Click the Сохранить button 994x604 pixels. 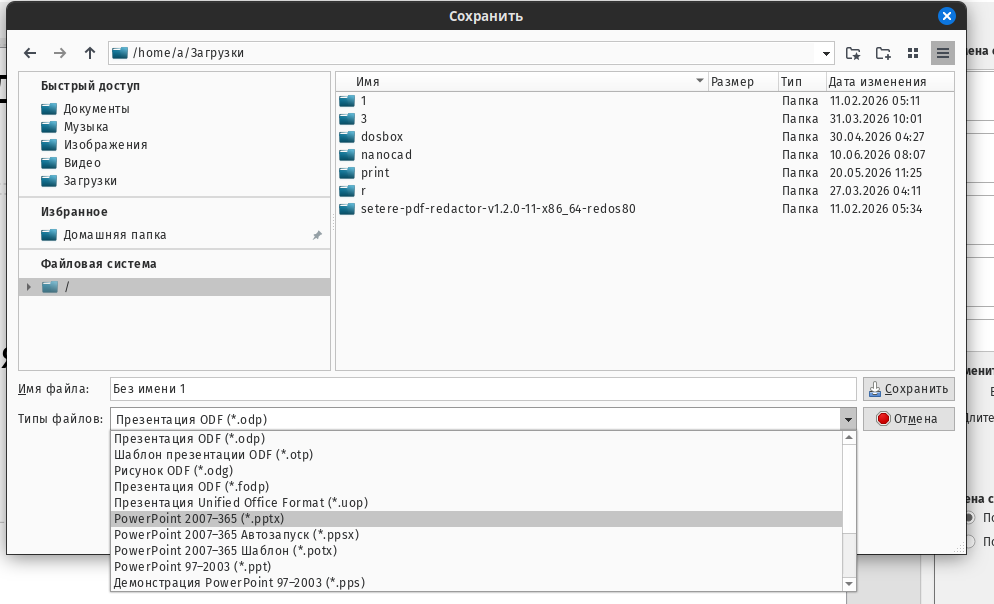click(x=908, y=389)
